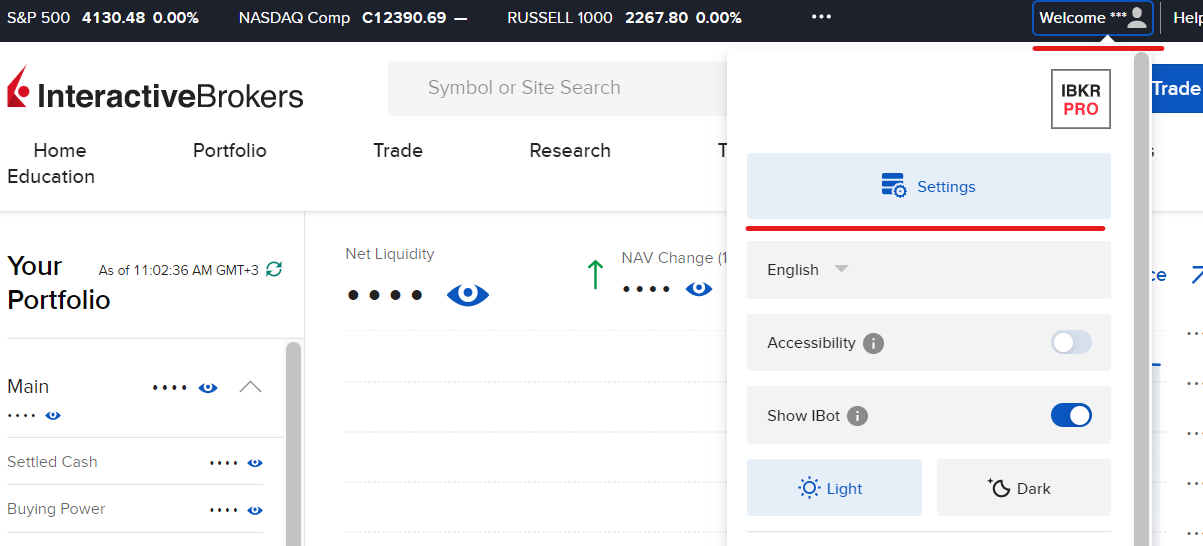Viewport: 1203px width, 546px height.
Task: Turn off the Show IBot switch
Action: click(1071, 415)
